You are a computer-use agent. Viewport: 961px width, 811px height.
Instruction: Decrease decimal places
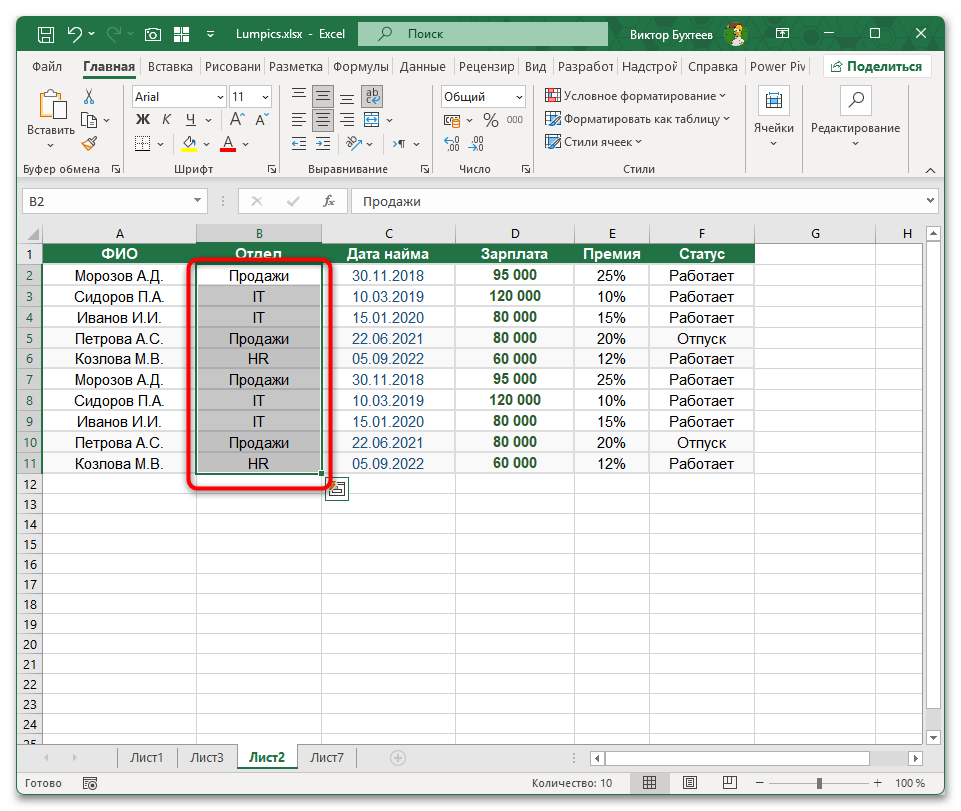(x=476, y=144)
